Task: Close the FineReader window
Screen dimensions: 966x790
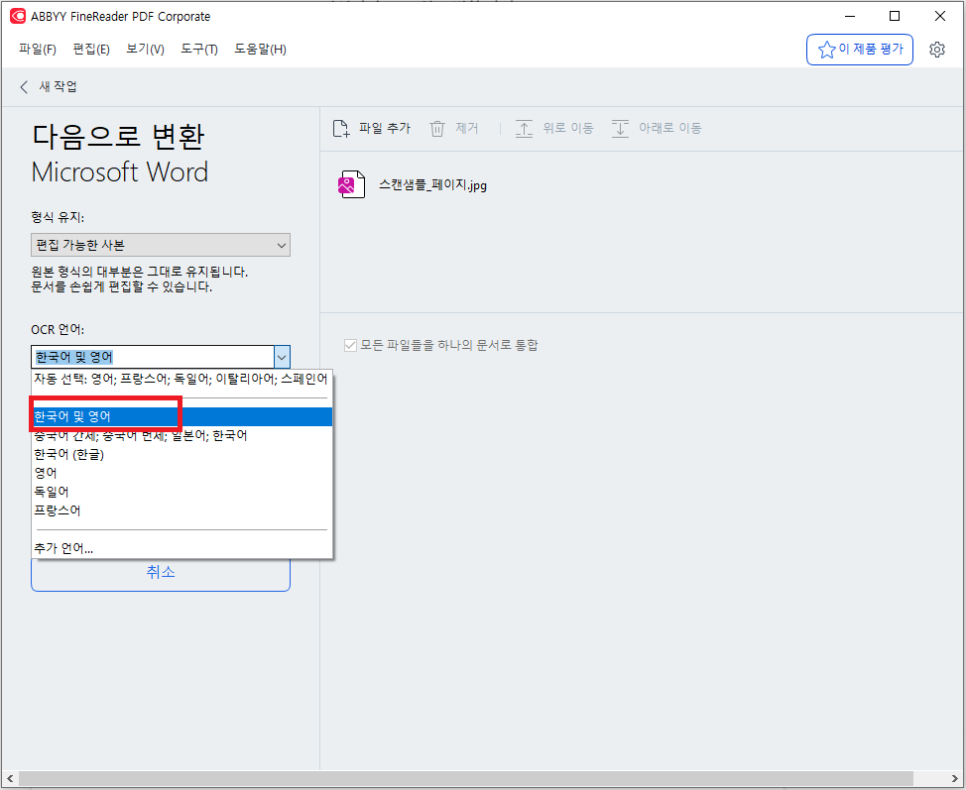Action: (x=940, y=16)
